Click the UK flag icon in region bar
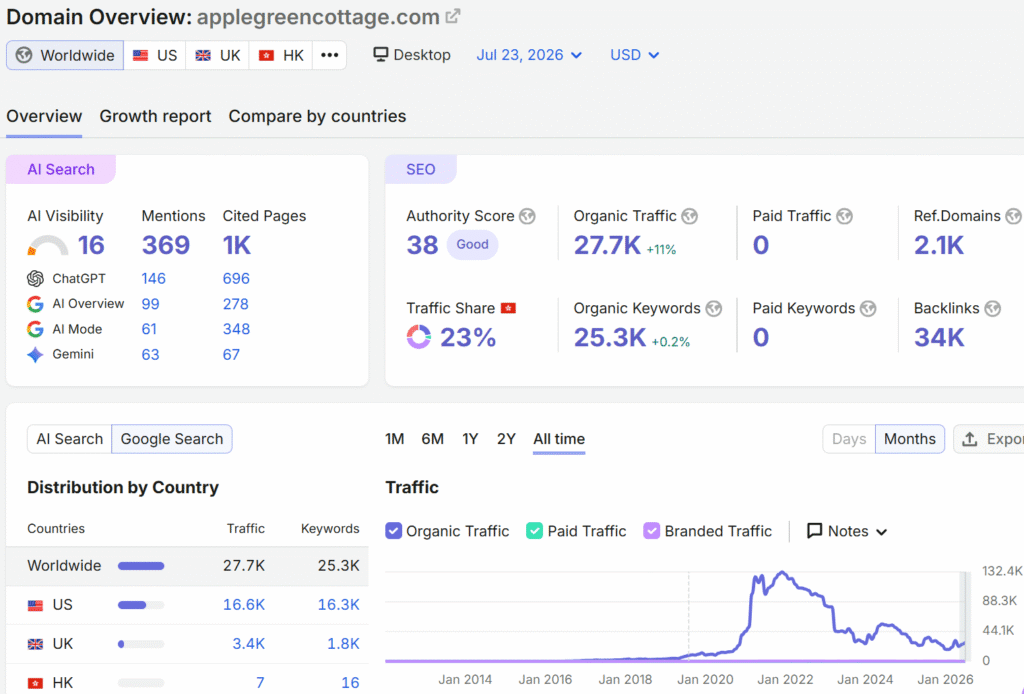Viewport: 1024px width, 694px height. pyautogui.click(x=203, y=55)
